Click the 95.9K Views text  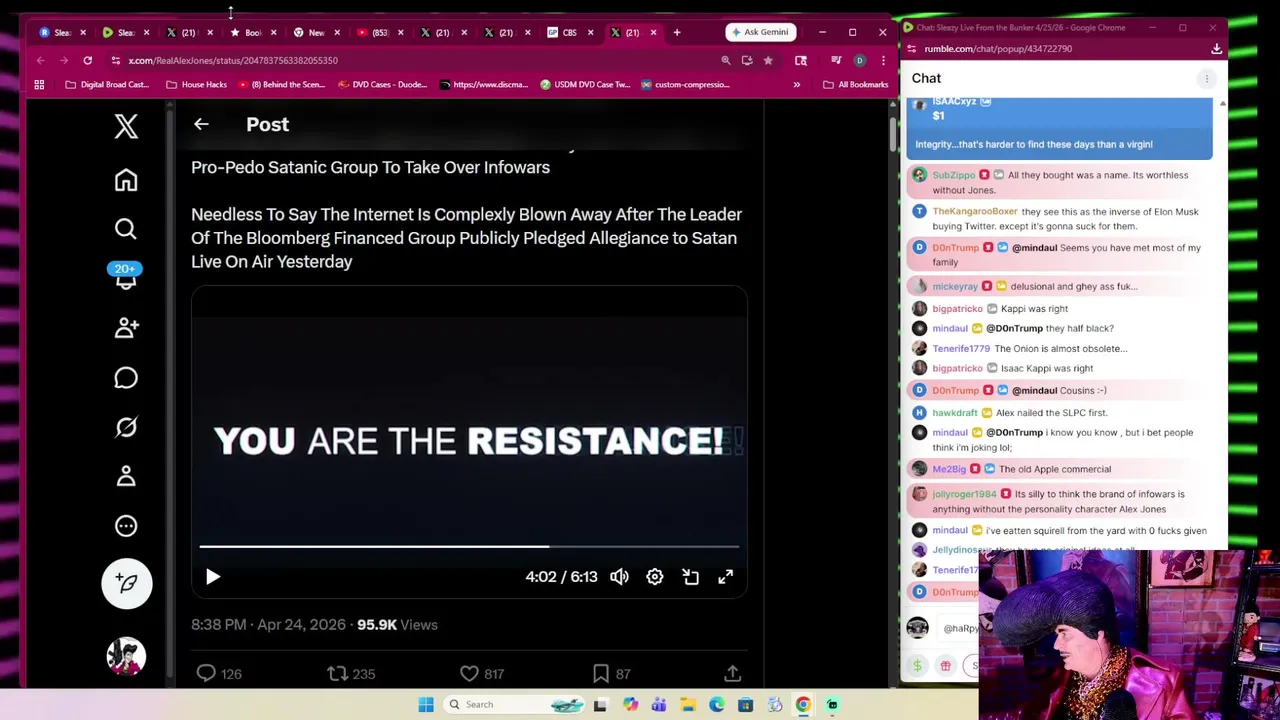point(397,625)
